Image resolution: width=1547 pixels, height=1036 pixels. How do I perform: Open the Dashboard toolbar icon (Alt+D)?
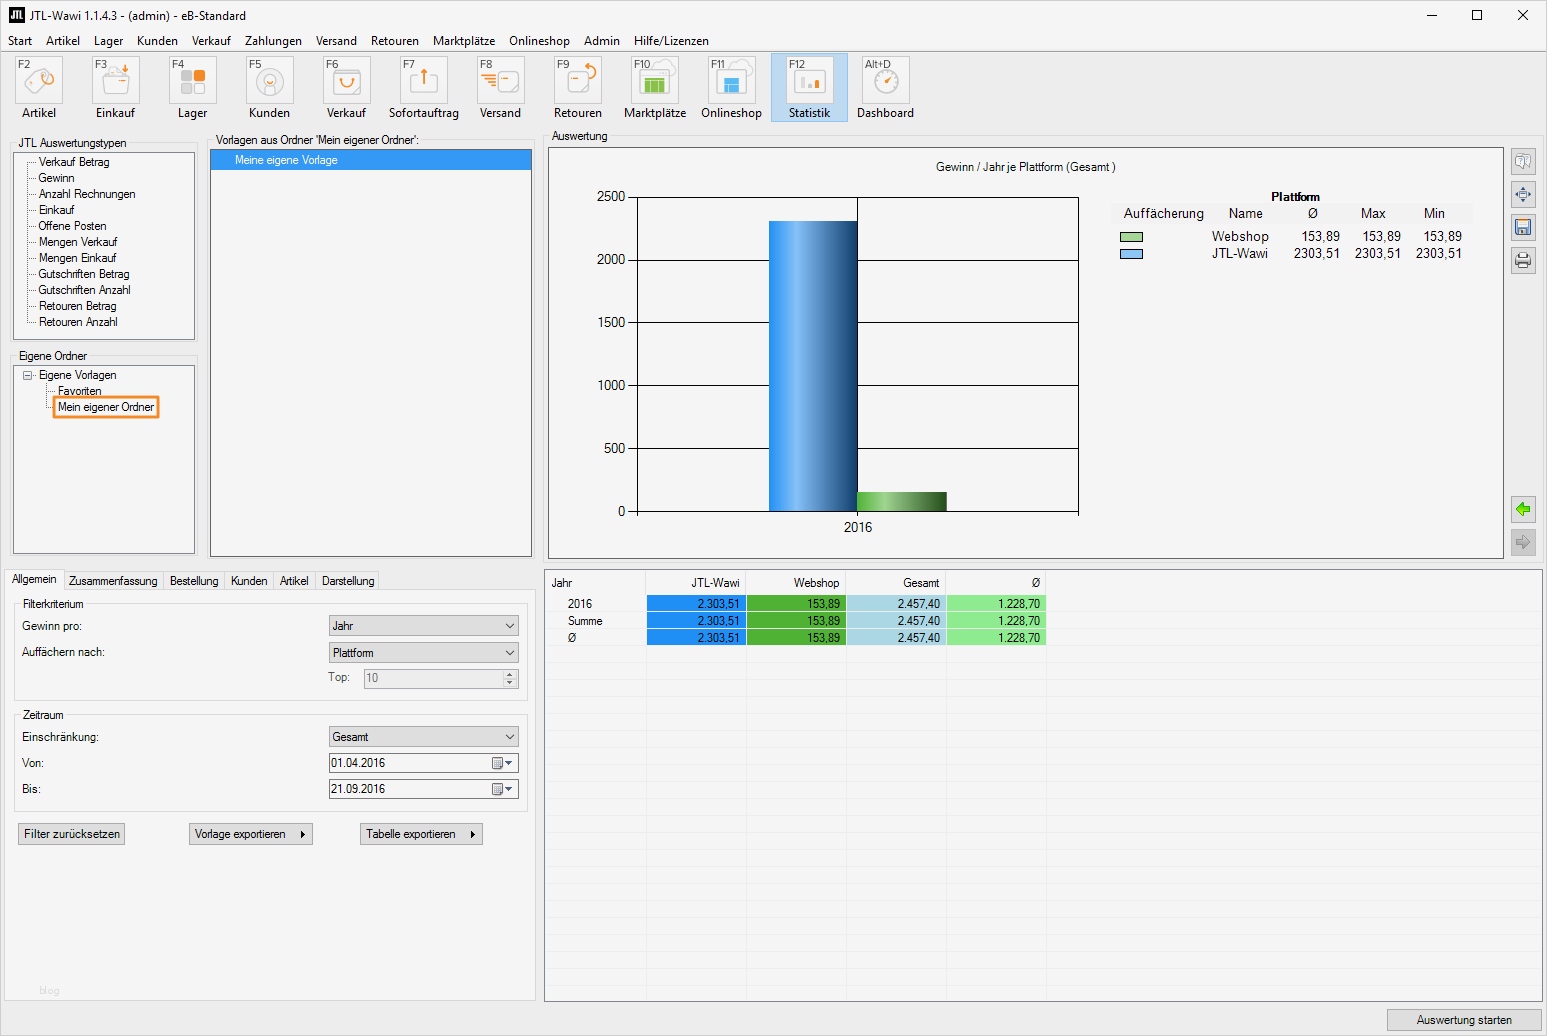885,80
